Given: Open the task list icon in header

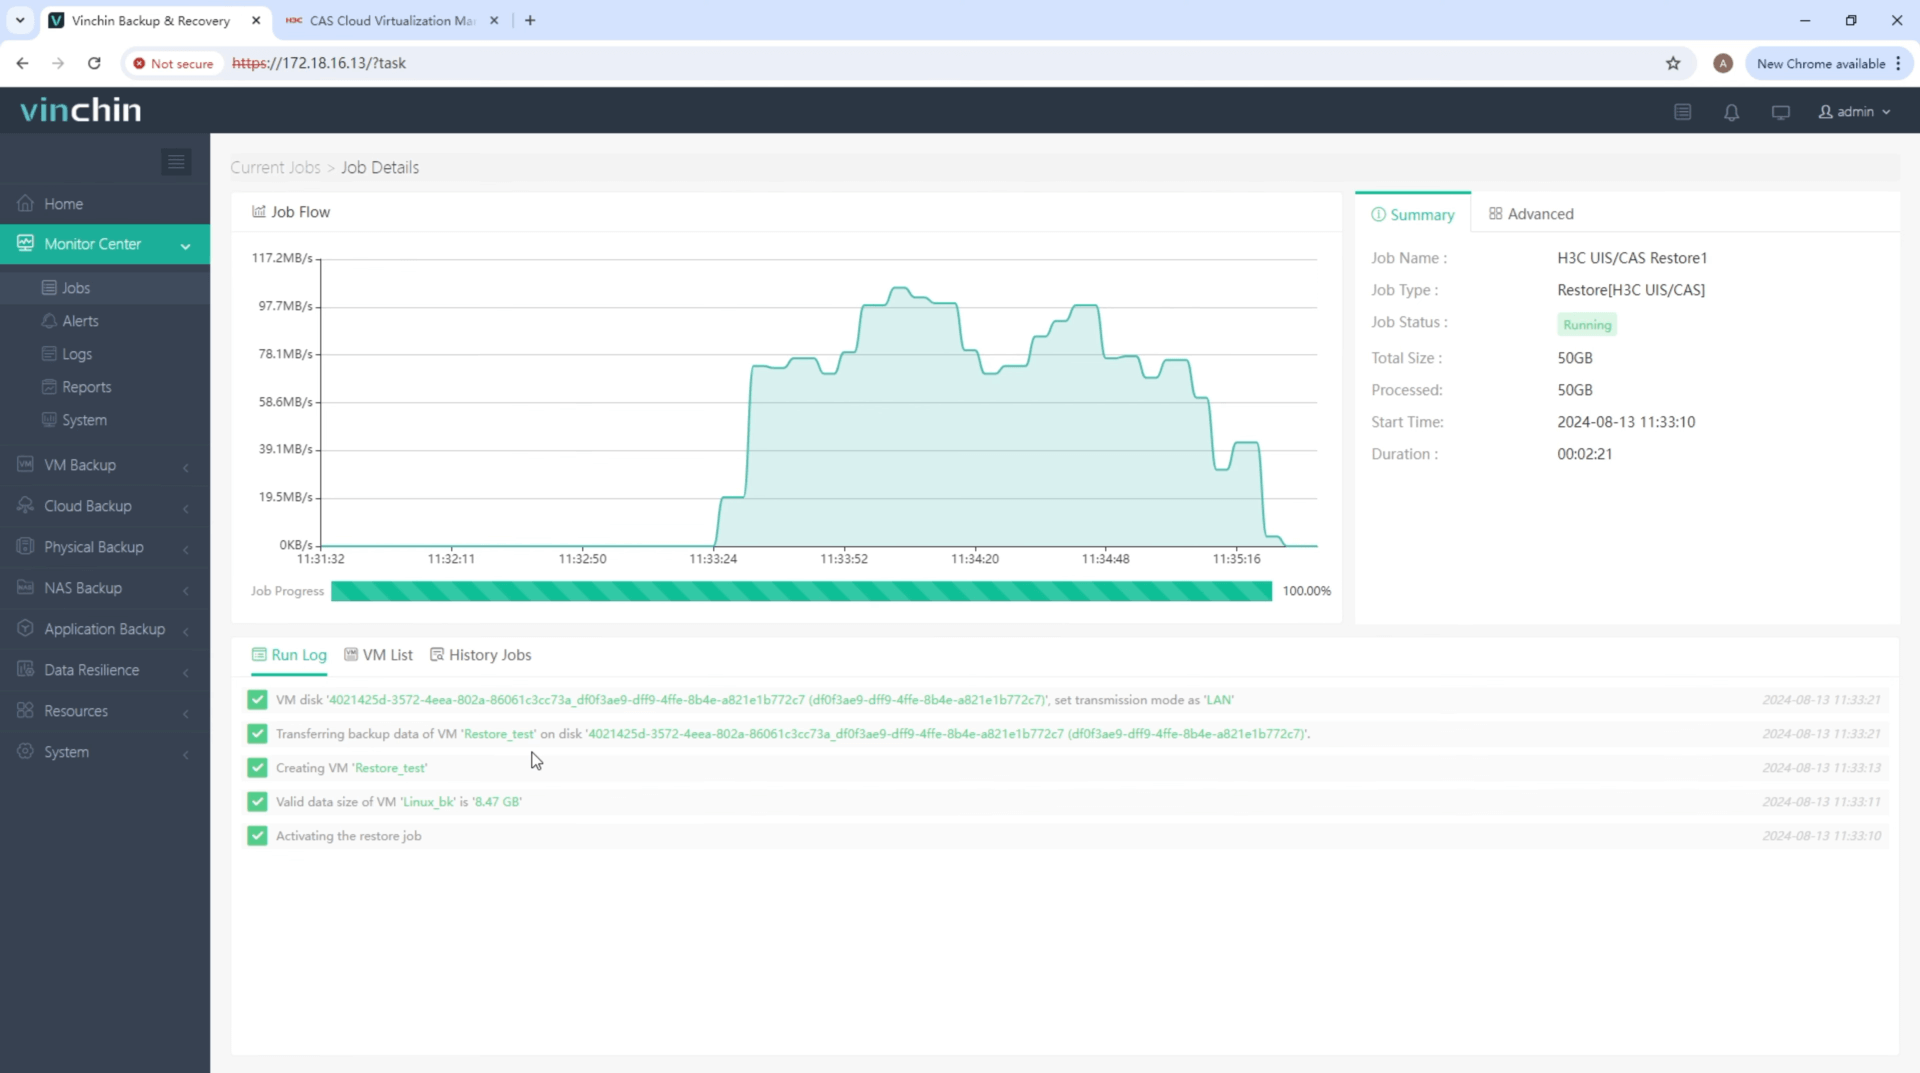Looking at the screenshot, I should click(1683, 112).
